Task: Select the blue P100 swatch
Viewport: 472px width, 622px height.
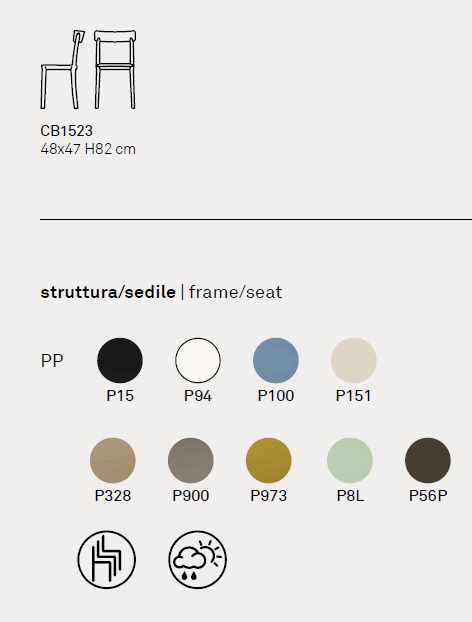Action: 276,360
